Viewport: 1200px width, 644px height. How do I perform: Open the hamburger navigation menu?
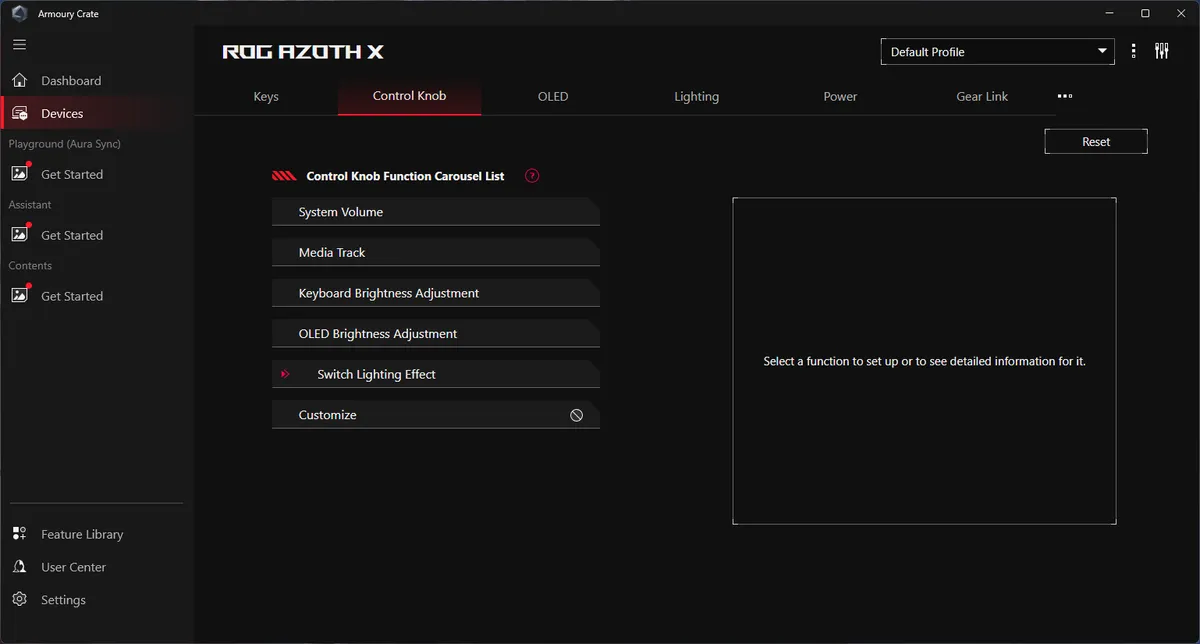pyautogui.click(x=18, y=44)
